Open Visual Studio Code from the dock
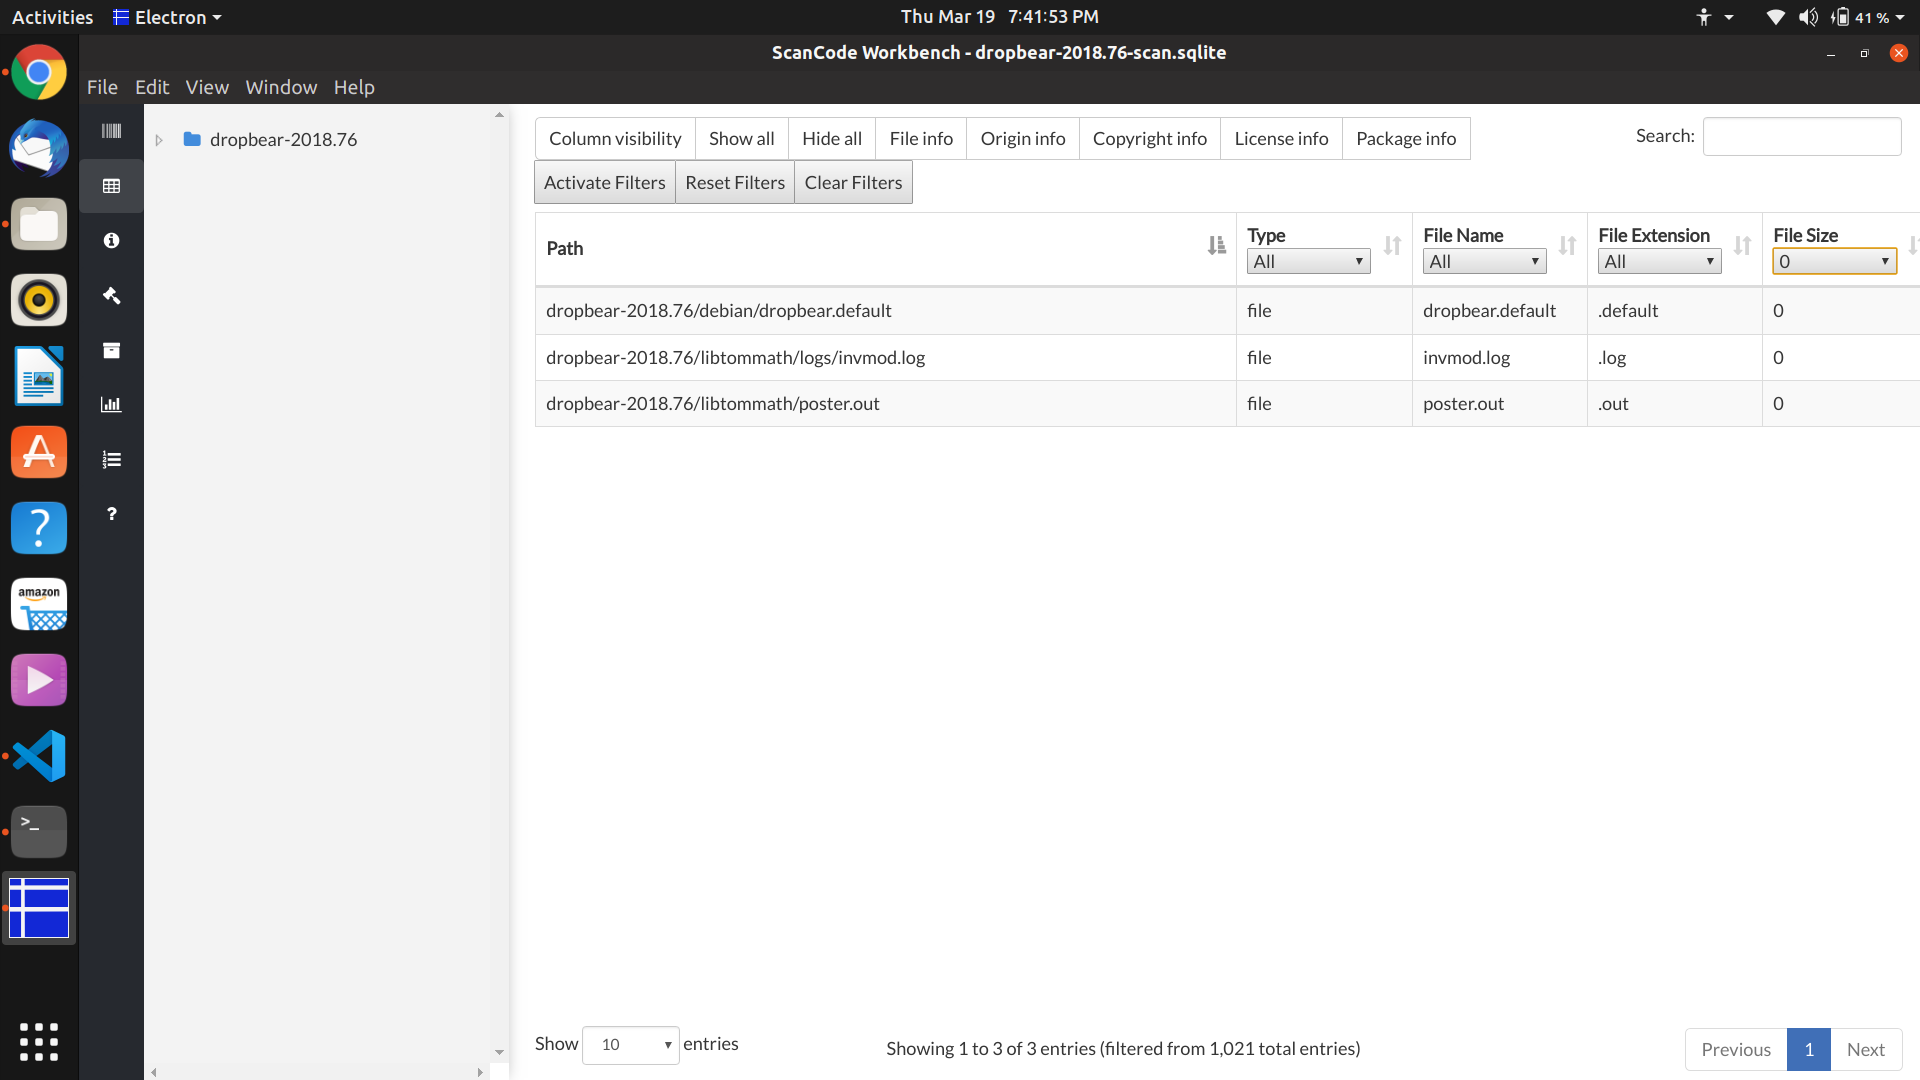The width and height of the screenshot is (1920, 1080). [39, 756]
